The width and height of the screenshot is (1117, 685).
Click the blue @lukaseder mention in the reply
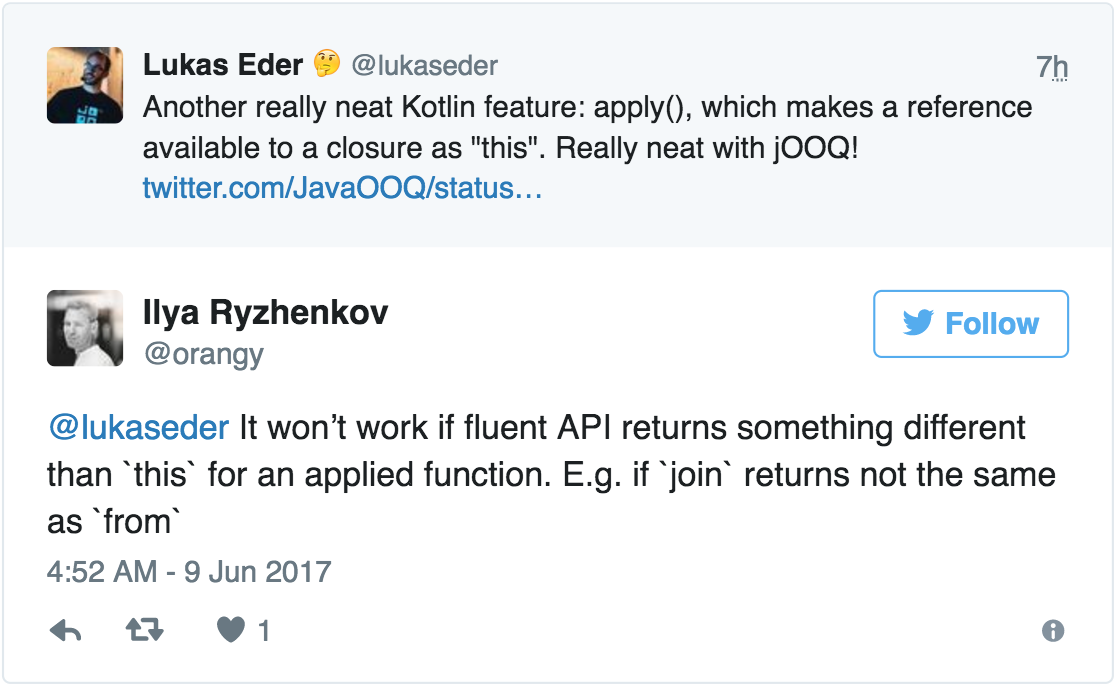point(139,428)
